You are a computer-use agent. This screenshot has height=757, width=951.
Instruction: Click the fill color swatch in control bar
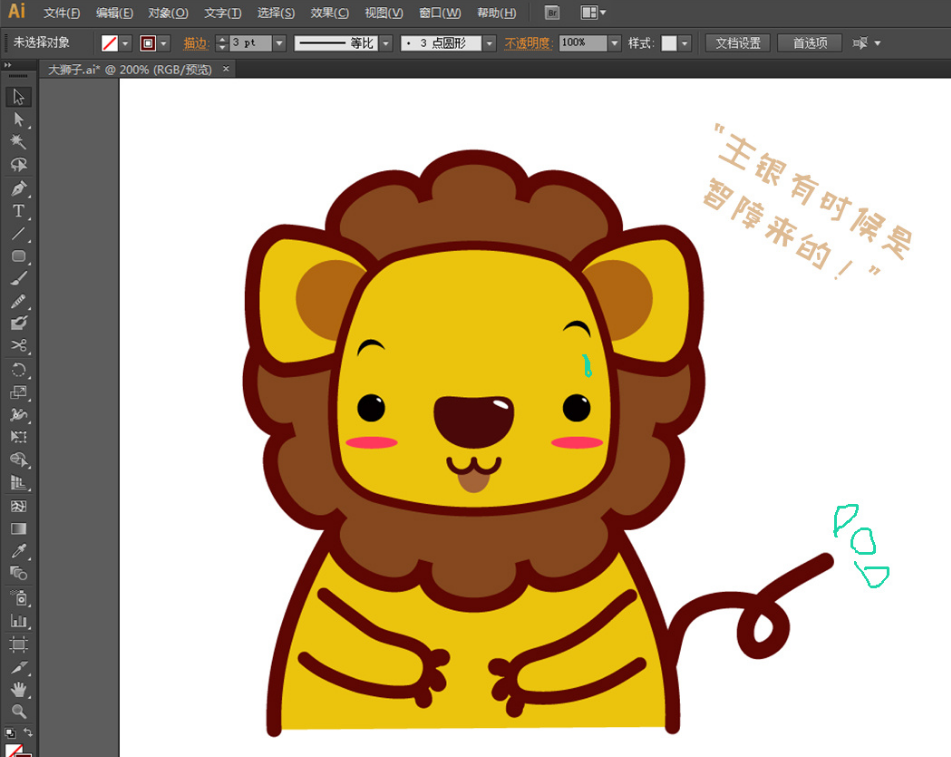110,43
